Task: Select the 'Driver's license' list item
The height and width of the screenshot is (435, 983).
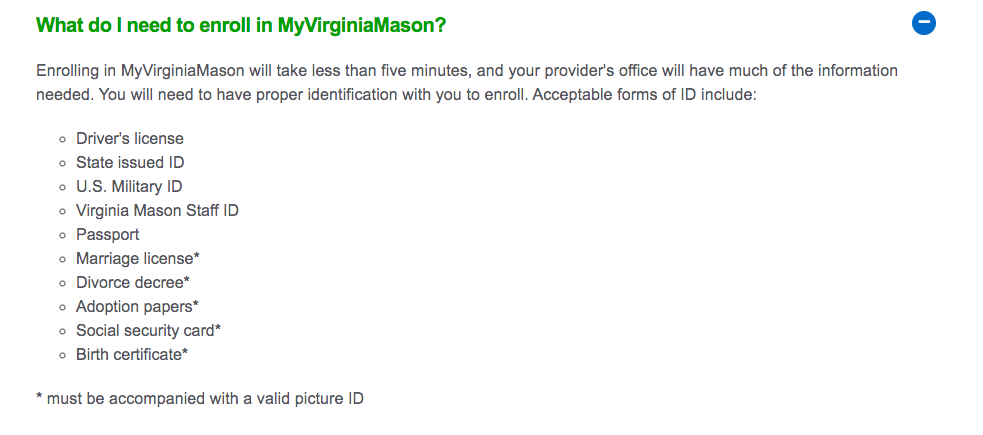Action: click(x=130, y=138)
